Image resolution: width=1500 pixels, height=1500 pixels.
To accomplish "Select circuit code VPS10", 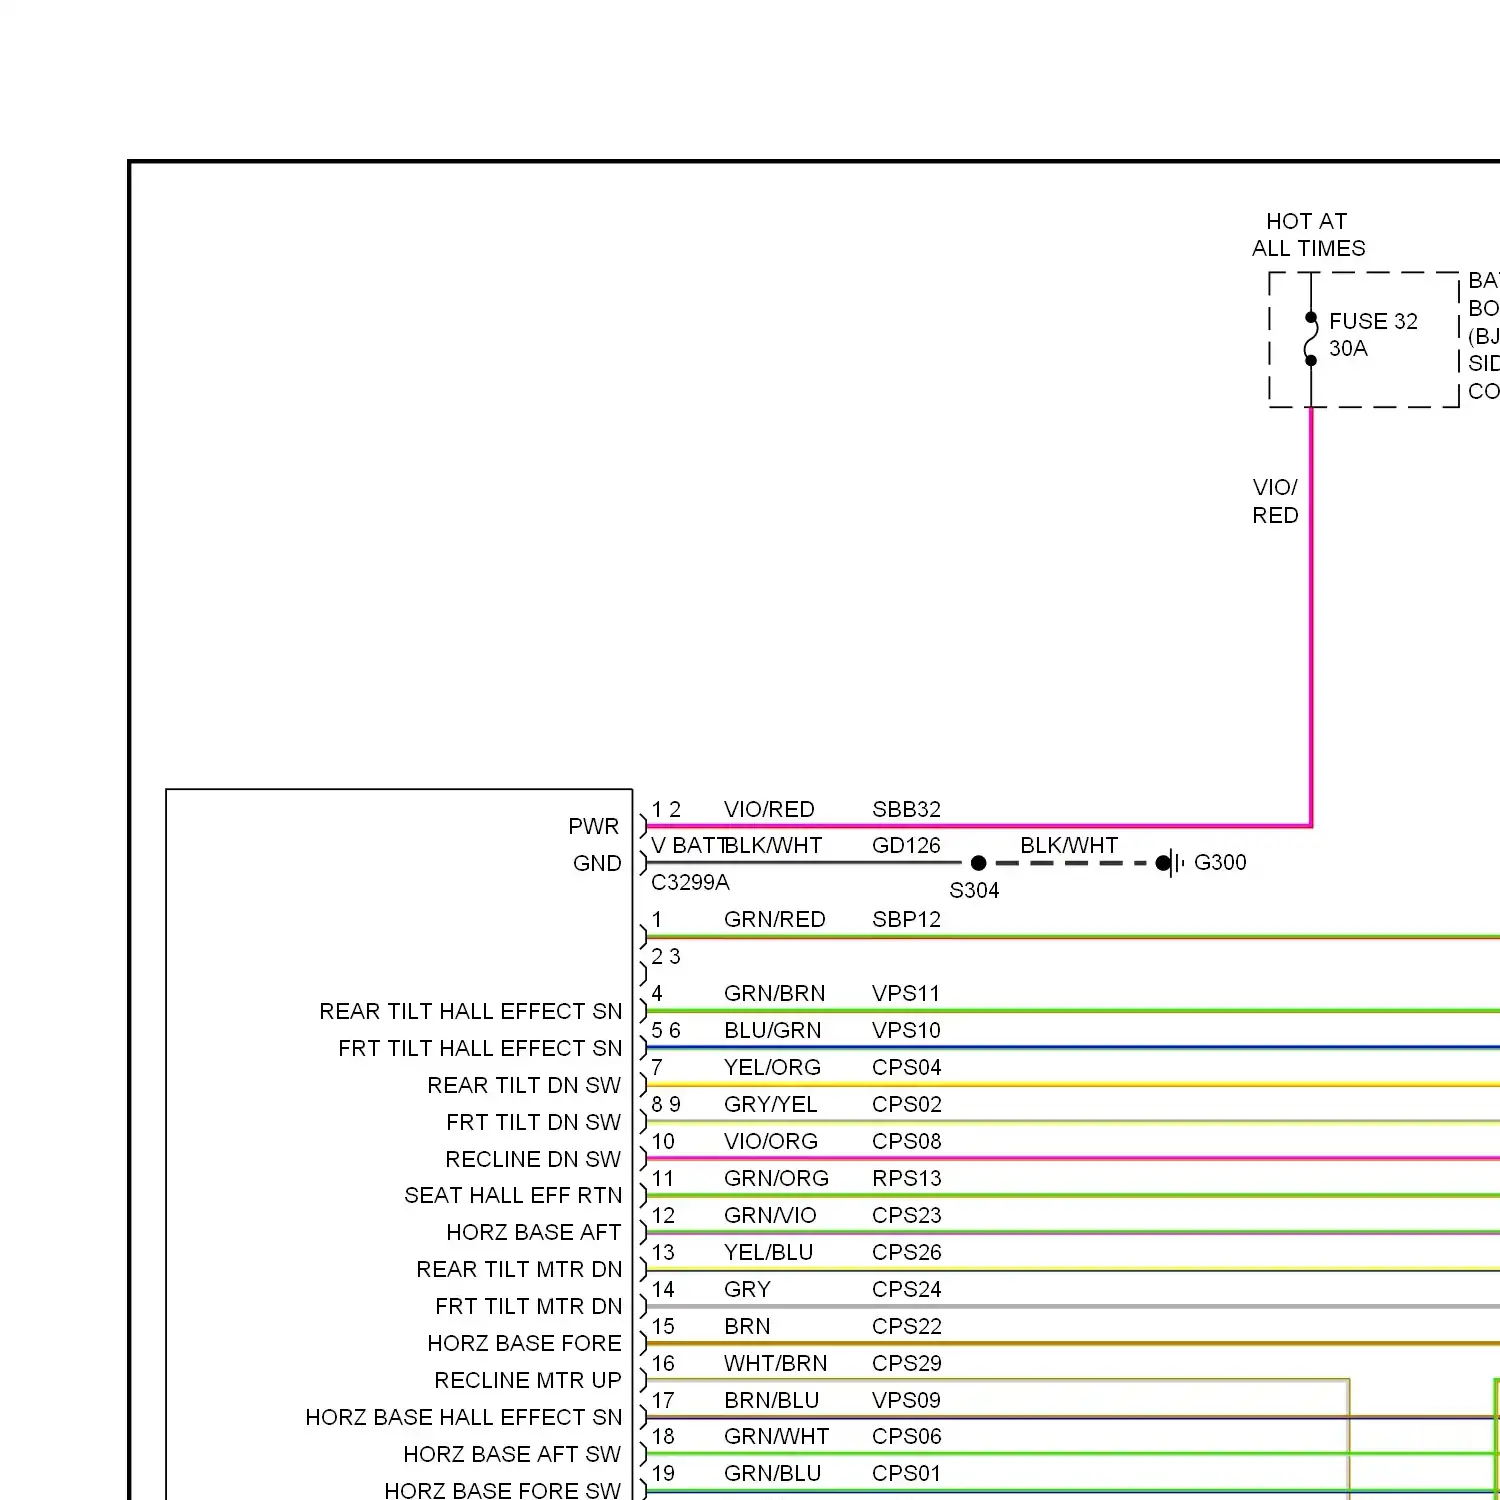I will (906, 1030).
